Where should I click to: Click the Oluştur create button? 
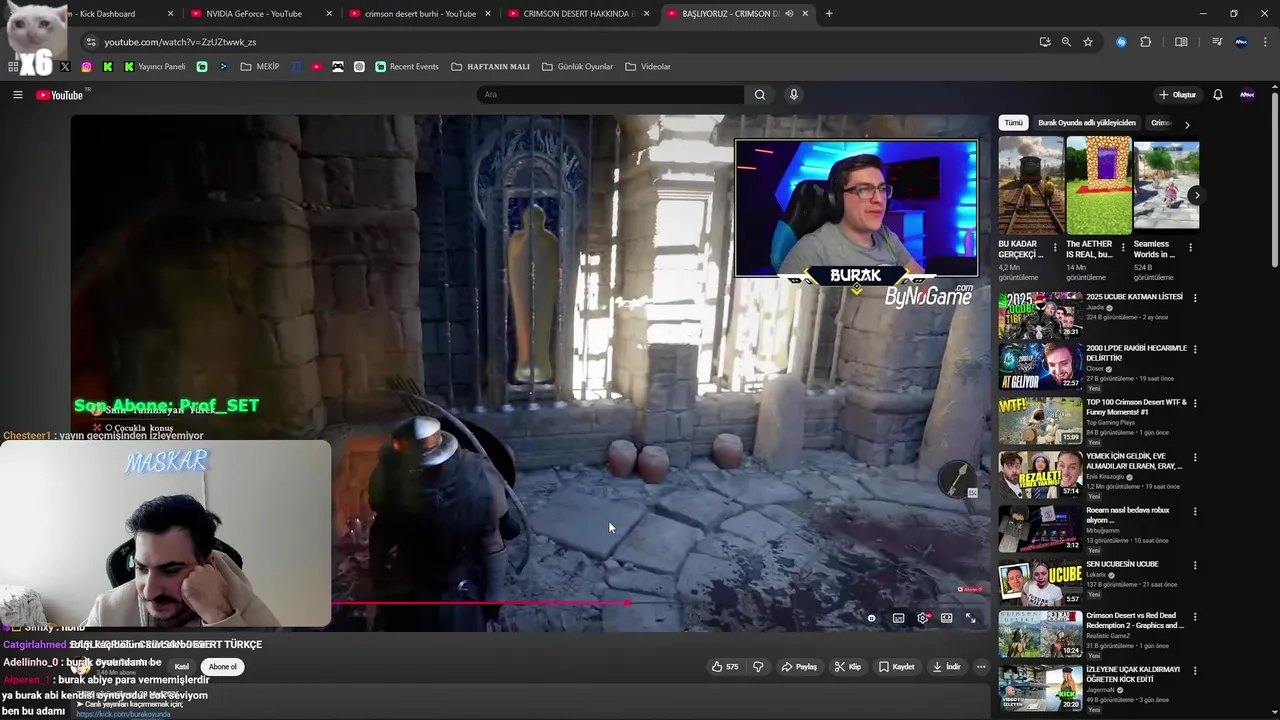[x=1177, y=95]
